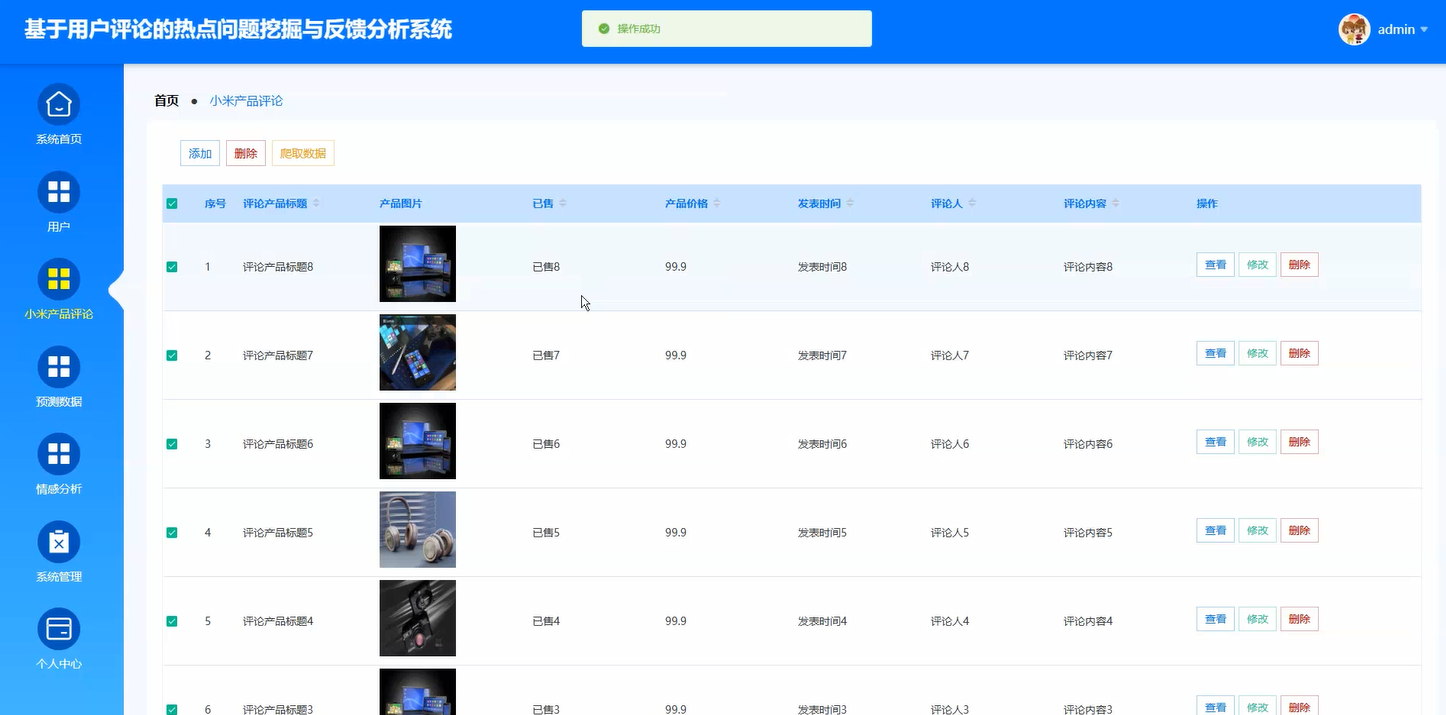
Task: Click 删除 for 评论产品标题6
Action: click(x=1300, y=442)
